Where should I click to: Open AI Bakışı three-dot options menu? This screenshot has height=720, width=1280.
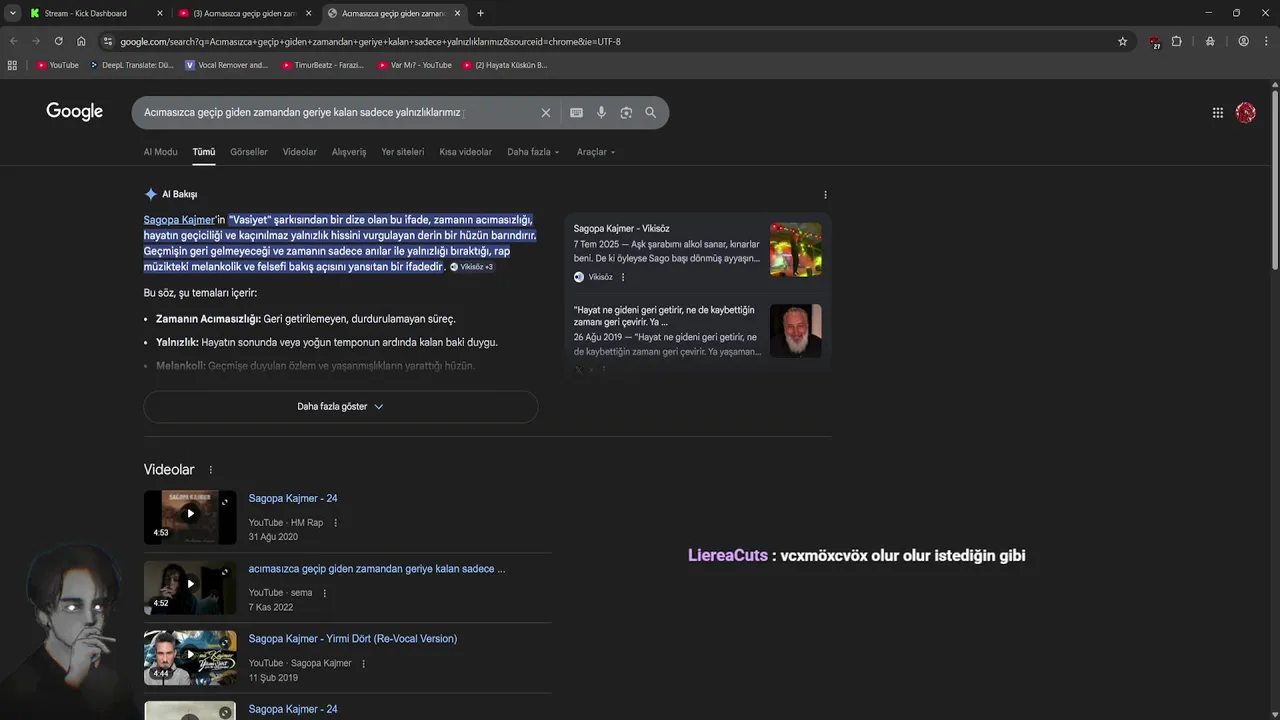click(825, 195)
